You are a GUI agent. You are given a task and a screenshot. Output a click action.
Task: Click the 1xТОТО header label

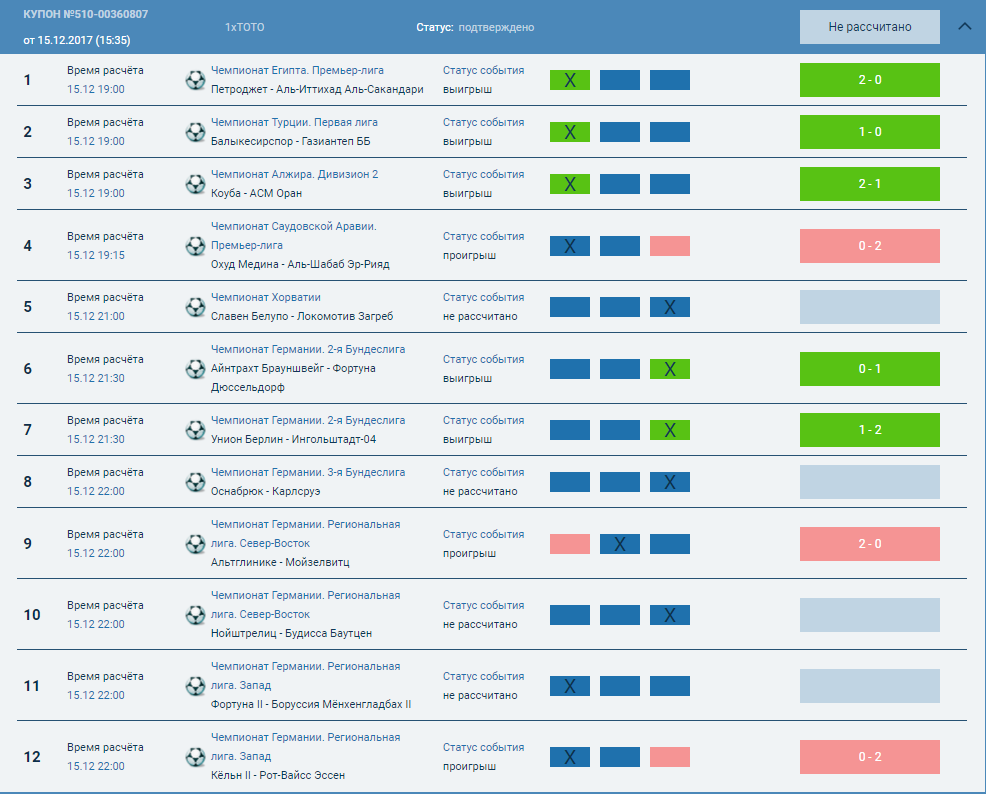pyautogui.click(x=245, y=27)
